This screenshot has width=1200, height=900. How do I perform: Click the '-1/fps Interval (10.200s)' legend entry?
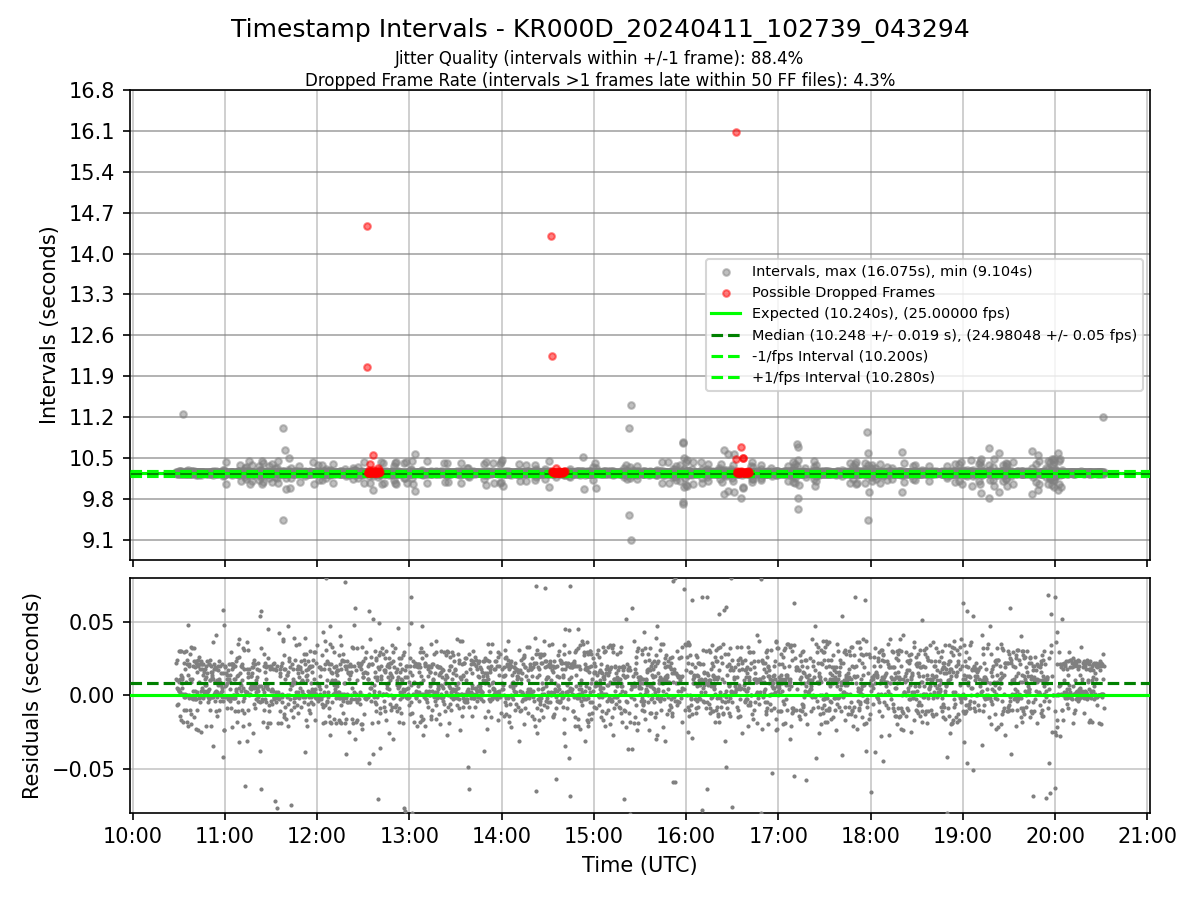click(840, 356)
